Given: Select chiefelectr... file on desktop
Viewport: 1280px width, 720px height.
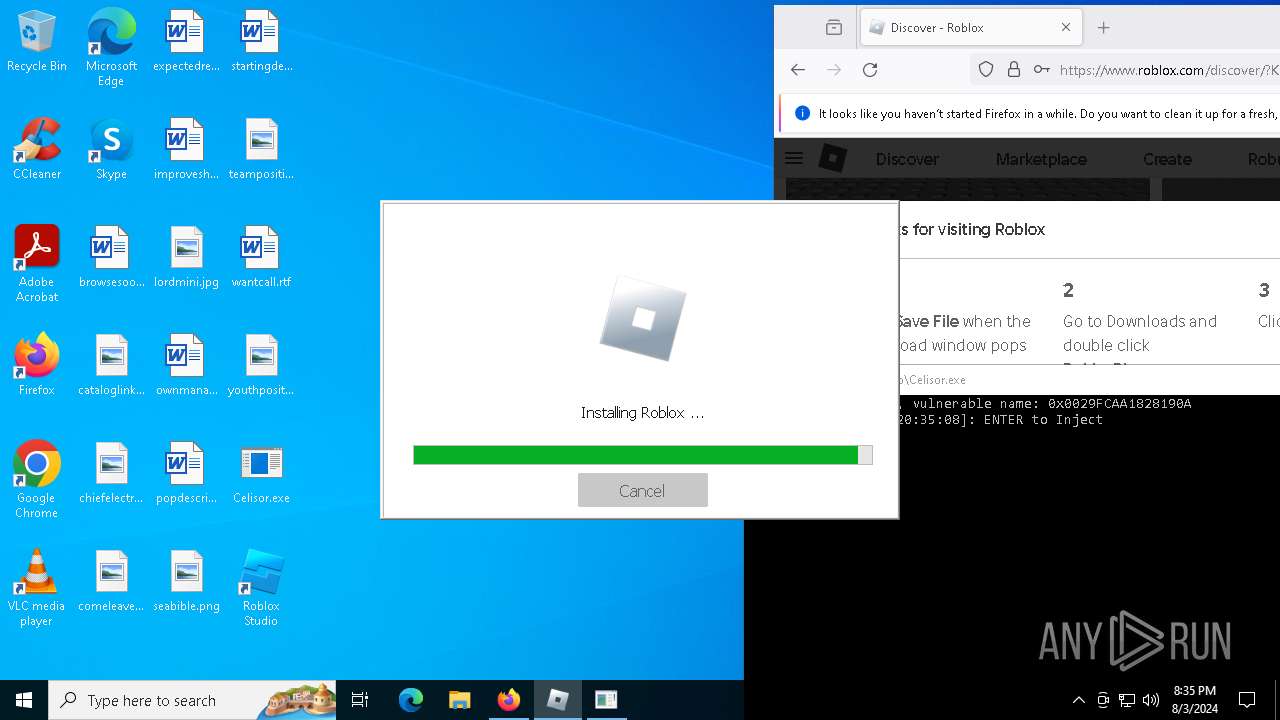Looking at the screenshot, I should (x=111, y=473).
